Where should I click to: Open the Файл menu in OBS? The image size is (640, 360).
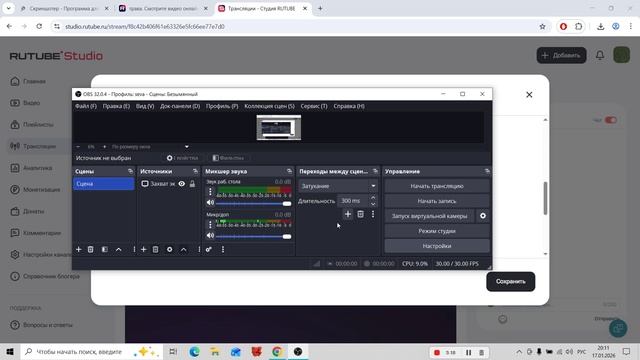point(86,106)
